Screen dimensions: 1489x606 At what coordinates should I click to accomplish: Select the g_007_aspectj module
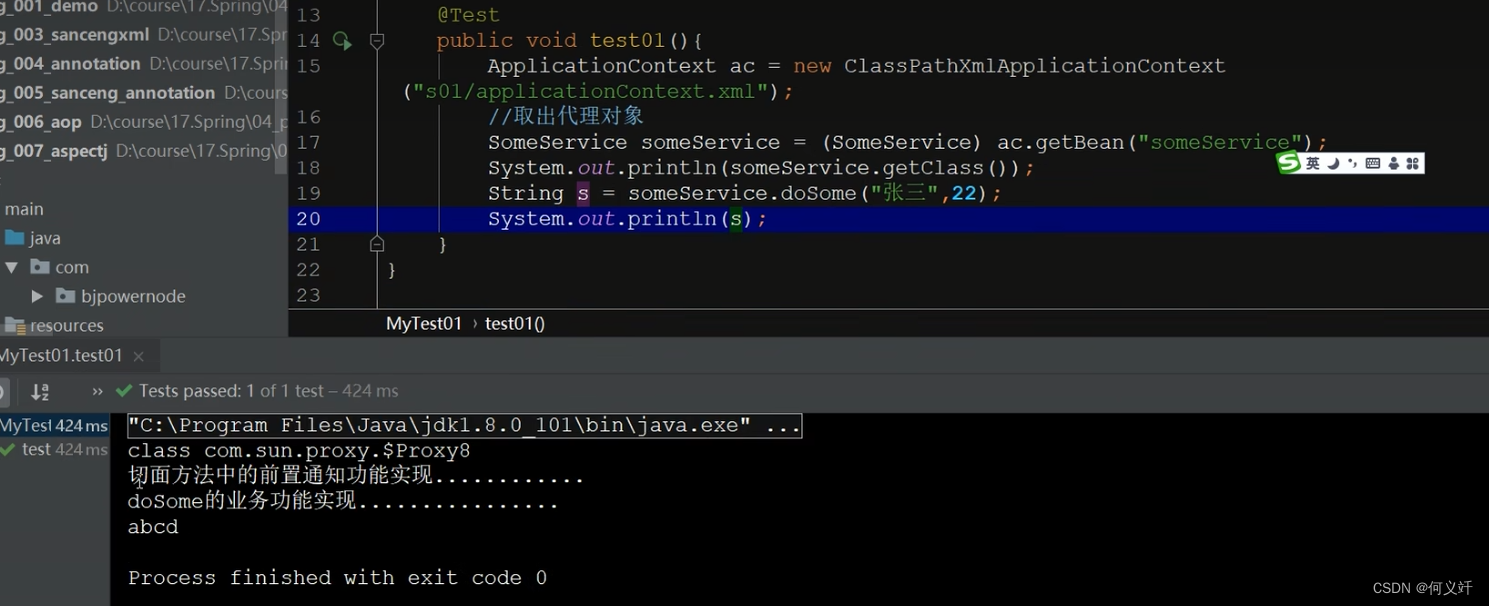(54, 151)
